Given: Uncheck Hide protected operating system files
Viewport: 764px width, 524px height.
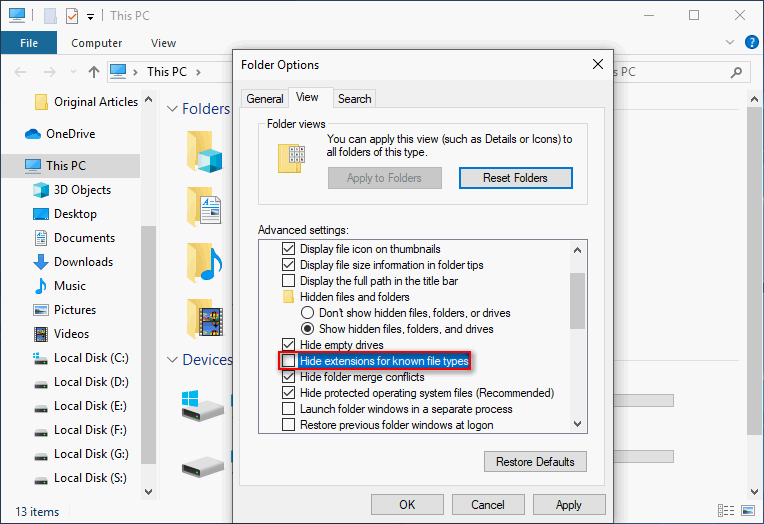Looking at the screenshot, I should tap(288, 393).
